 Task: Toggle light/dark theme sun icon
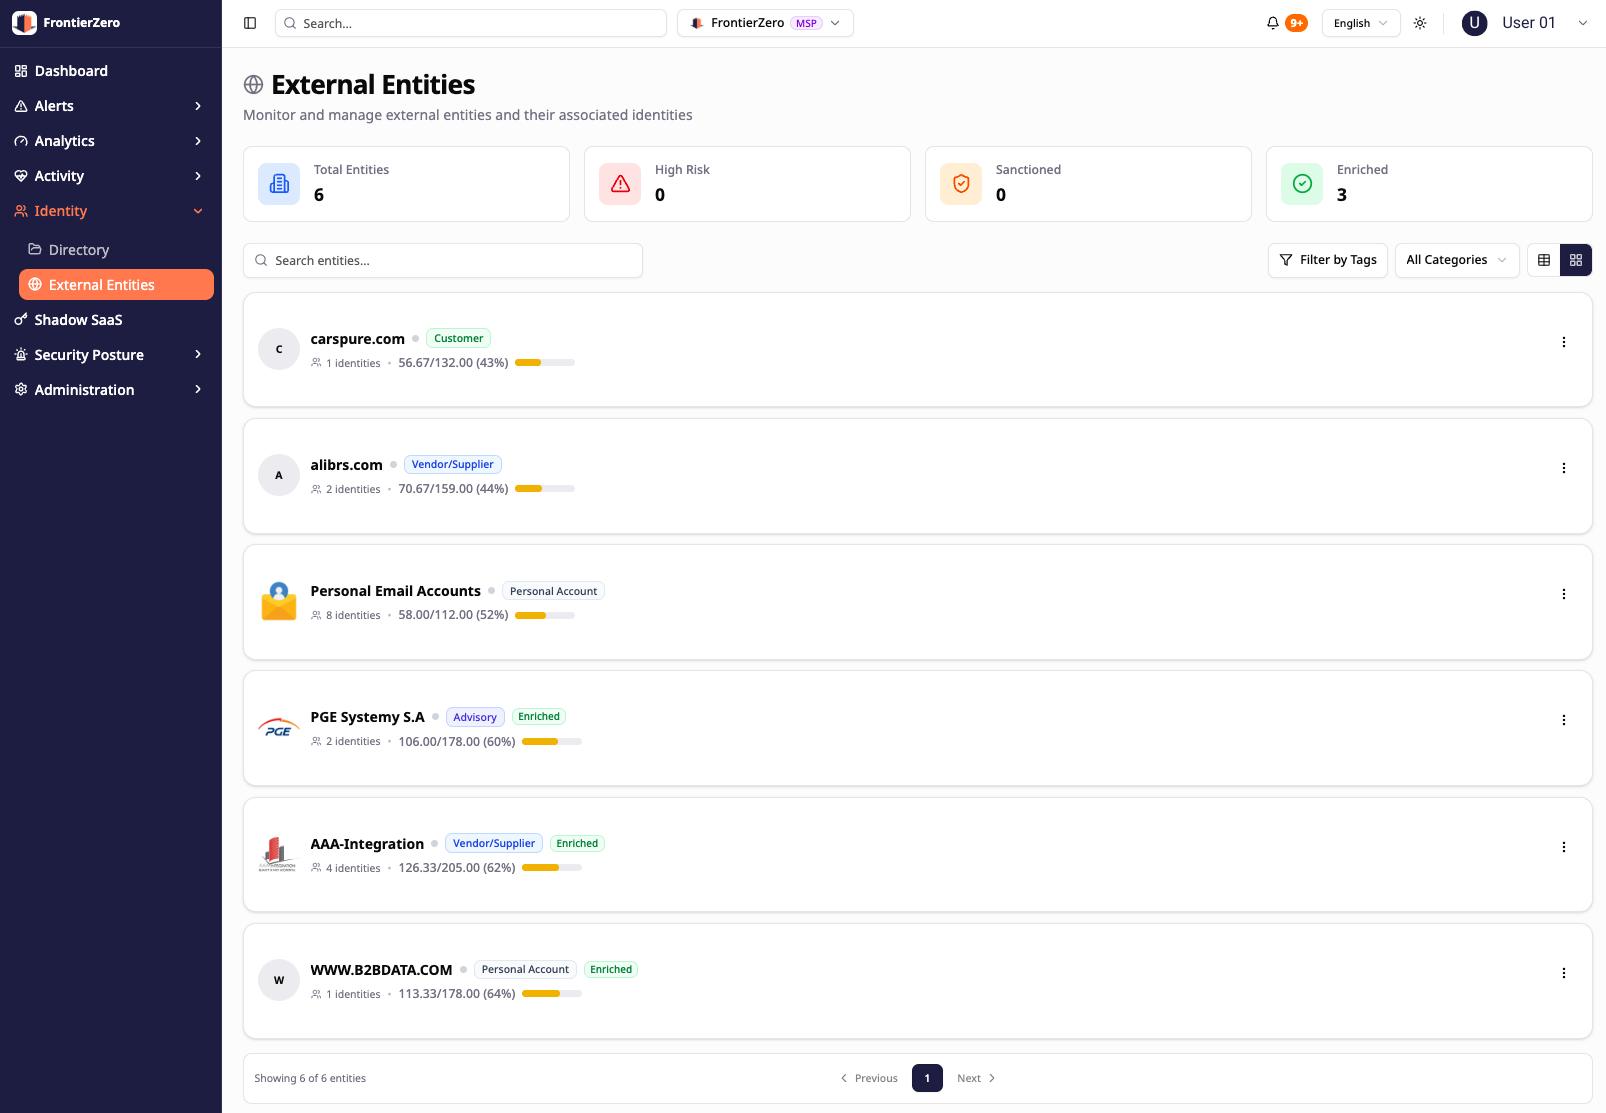(x=1420, y=23)
